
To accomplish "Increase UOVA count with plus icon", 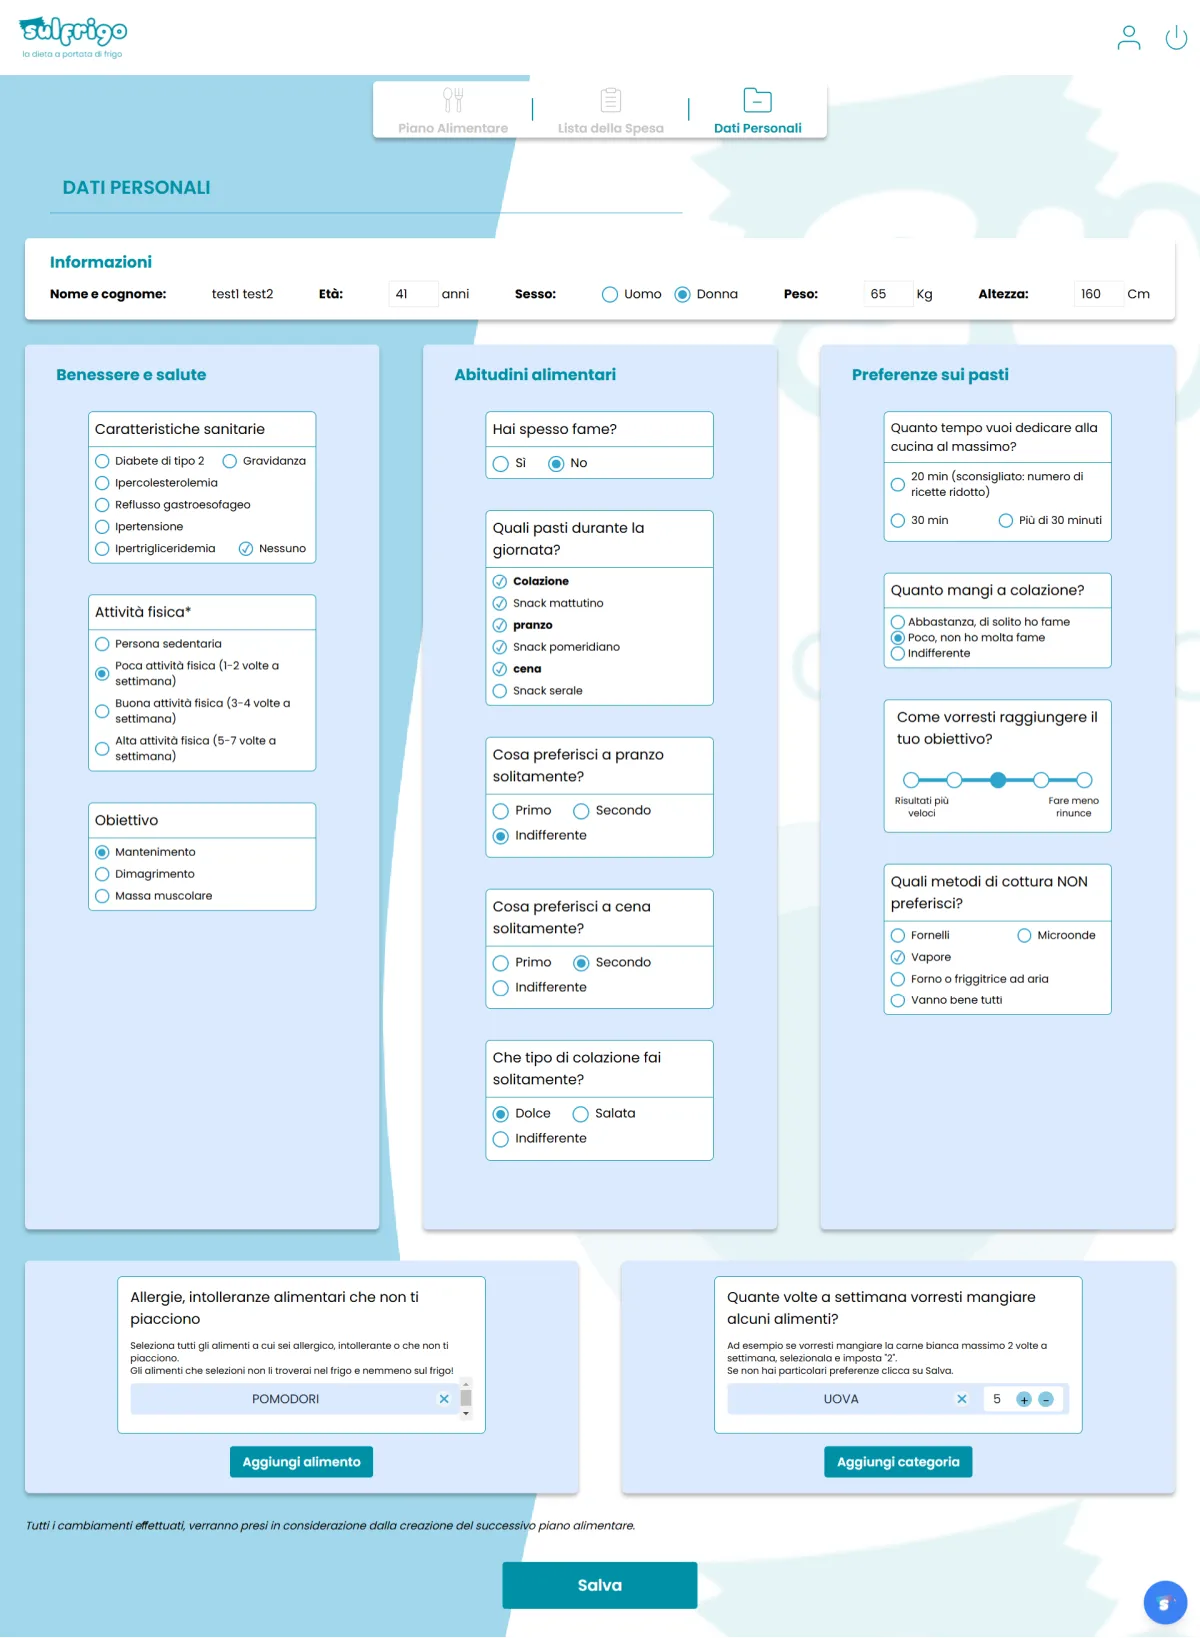I will 1024,1400.
